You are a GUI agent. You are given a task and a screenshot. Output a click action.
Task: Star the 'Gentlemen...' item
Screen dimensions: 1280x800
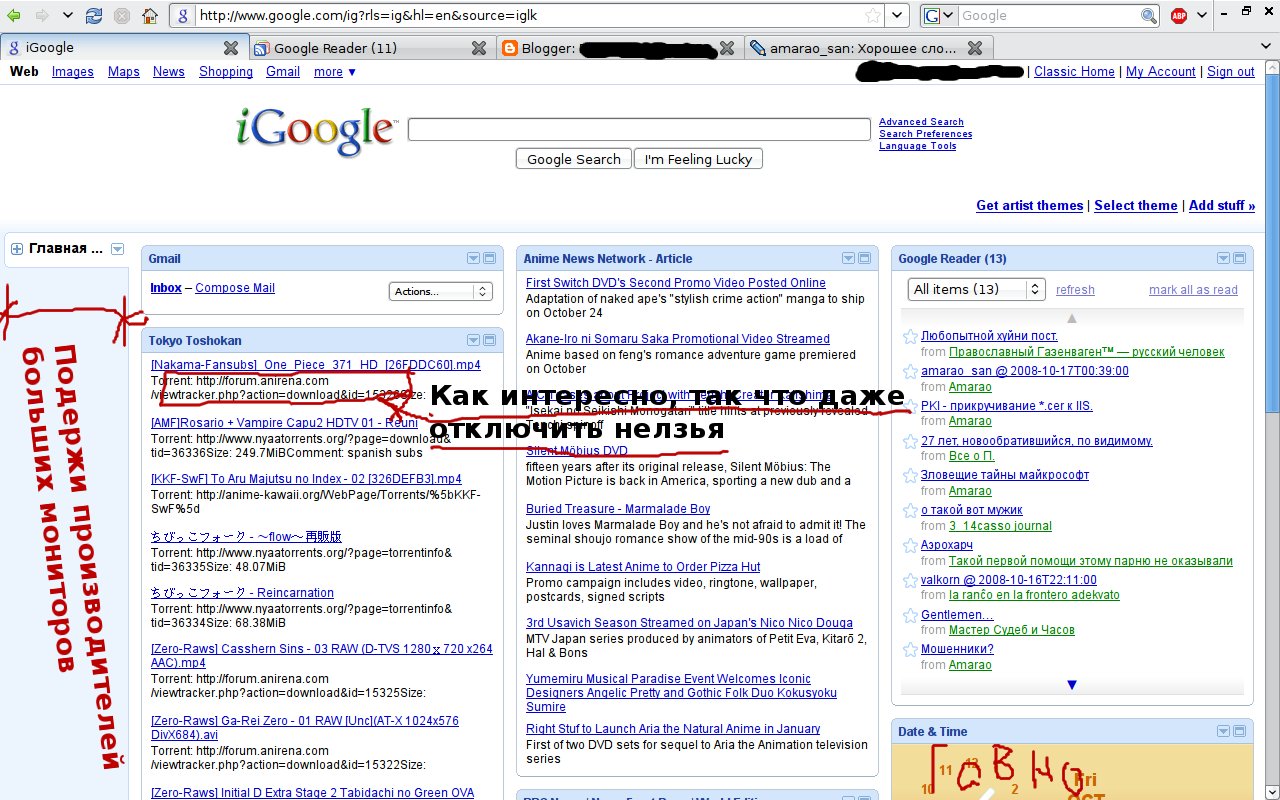910,615
